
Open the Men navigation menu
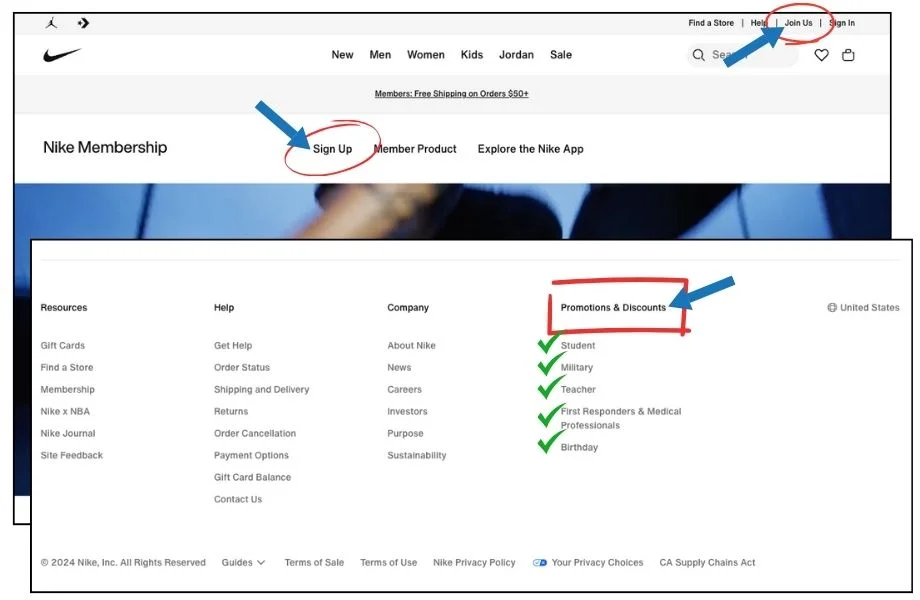coord(380,55)
